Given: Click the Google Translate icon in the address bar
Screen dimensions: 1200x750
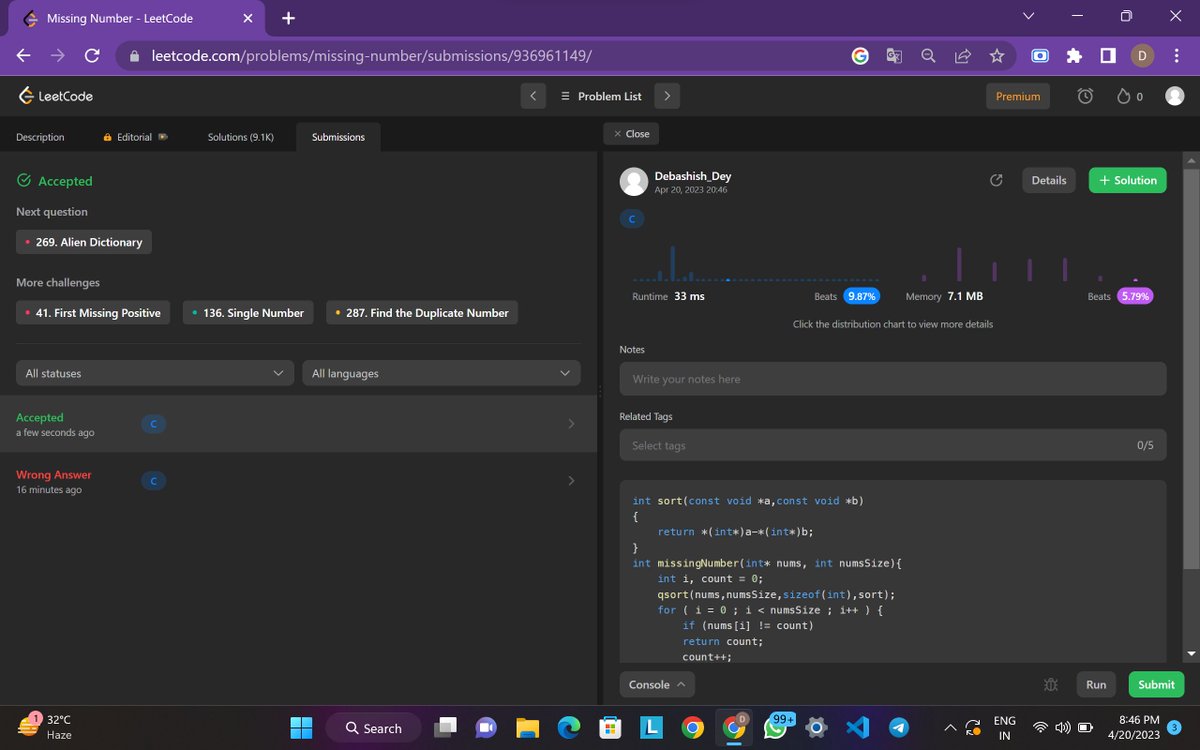Looking at the screenshot, I should pyautogui.click(x=894, y=56).
